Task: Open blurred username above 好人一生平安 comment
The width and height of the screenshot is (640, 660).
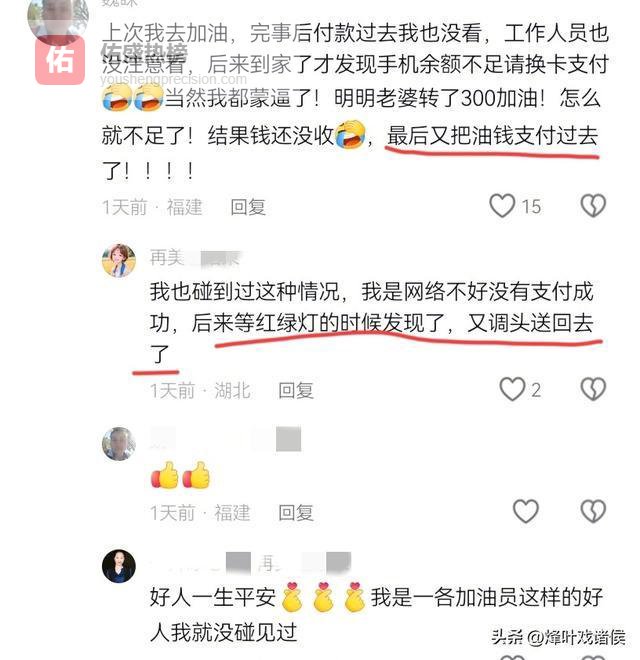Action: (251, 563)
